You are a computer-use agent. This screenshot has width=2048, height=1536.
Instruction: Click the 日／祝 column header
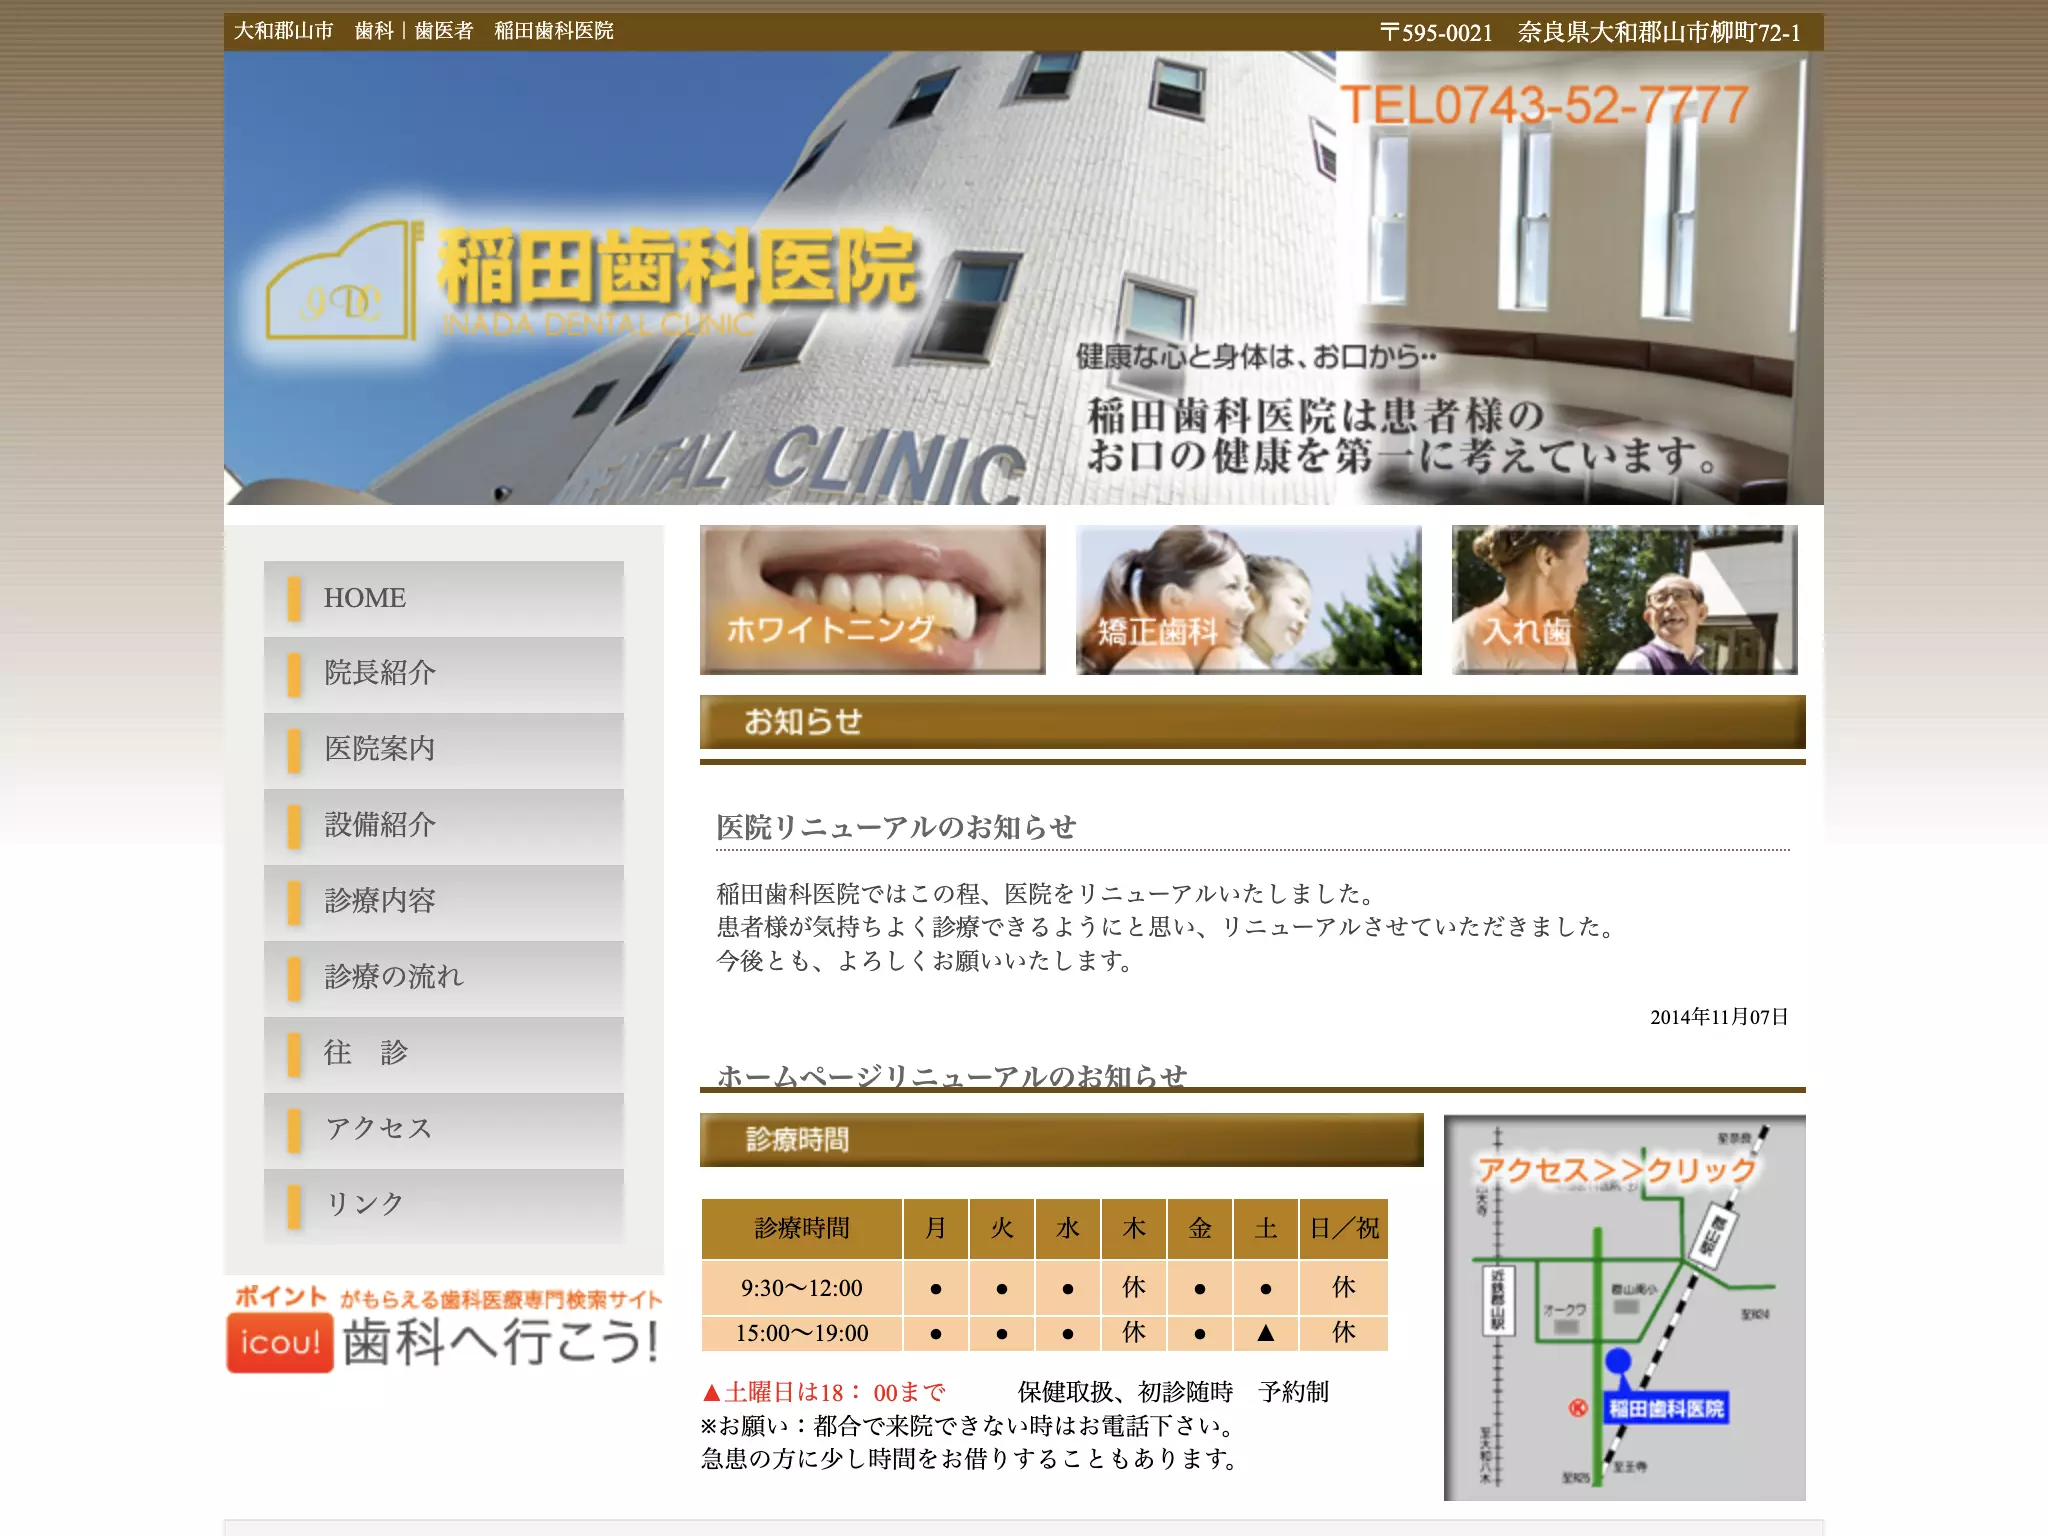pyautogui.click(x=1344, y=1229)
